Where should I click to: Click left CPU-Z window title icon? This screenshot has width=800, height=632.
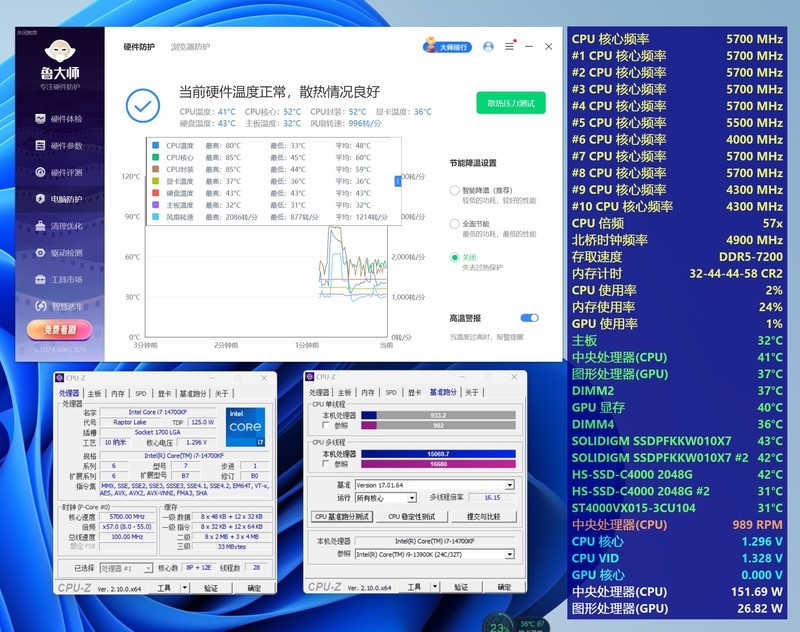click(60, 378)
